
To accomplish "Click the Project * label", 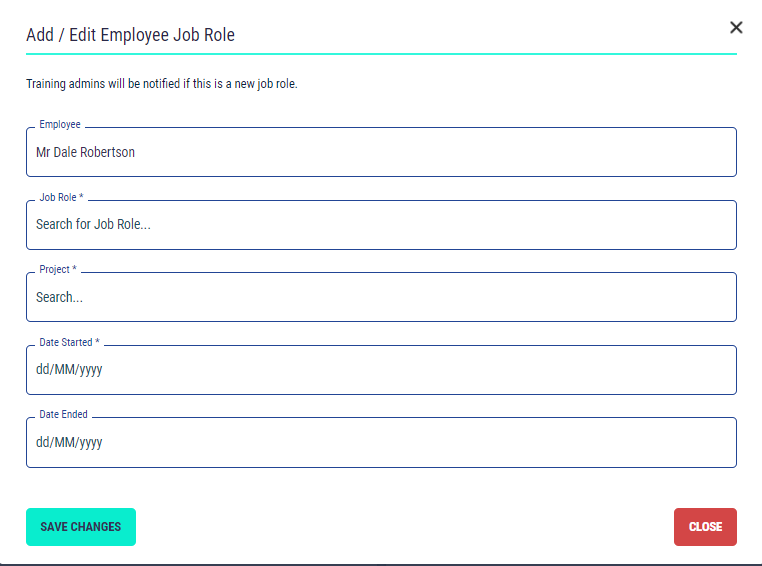I will click(58, 269).
